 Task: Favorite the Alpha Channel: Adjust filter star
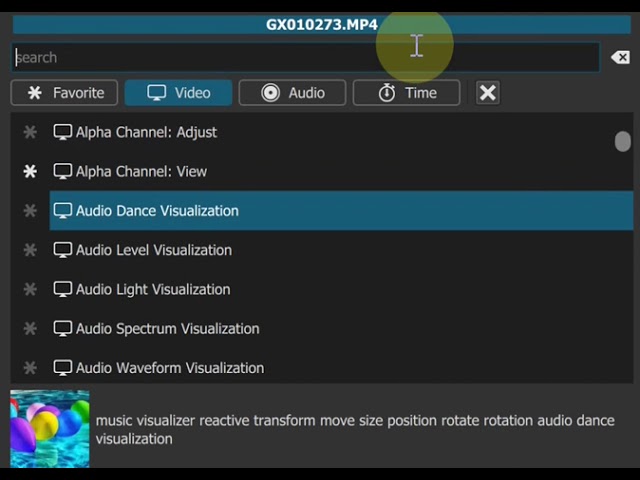click(30, 132)
